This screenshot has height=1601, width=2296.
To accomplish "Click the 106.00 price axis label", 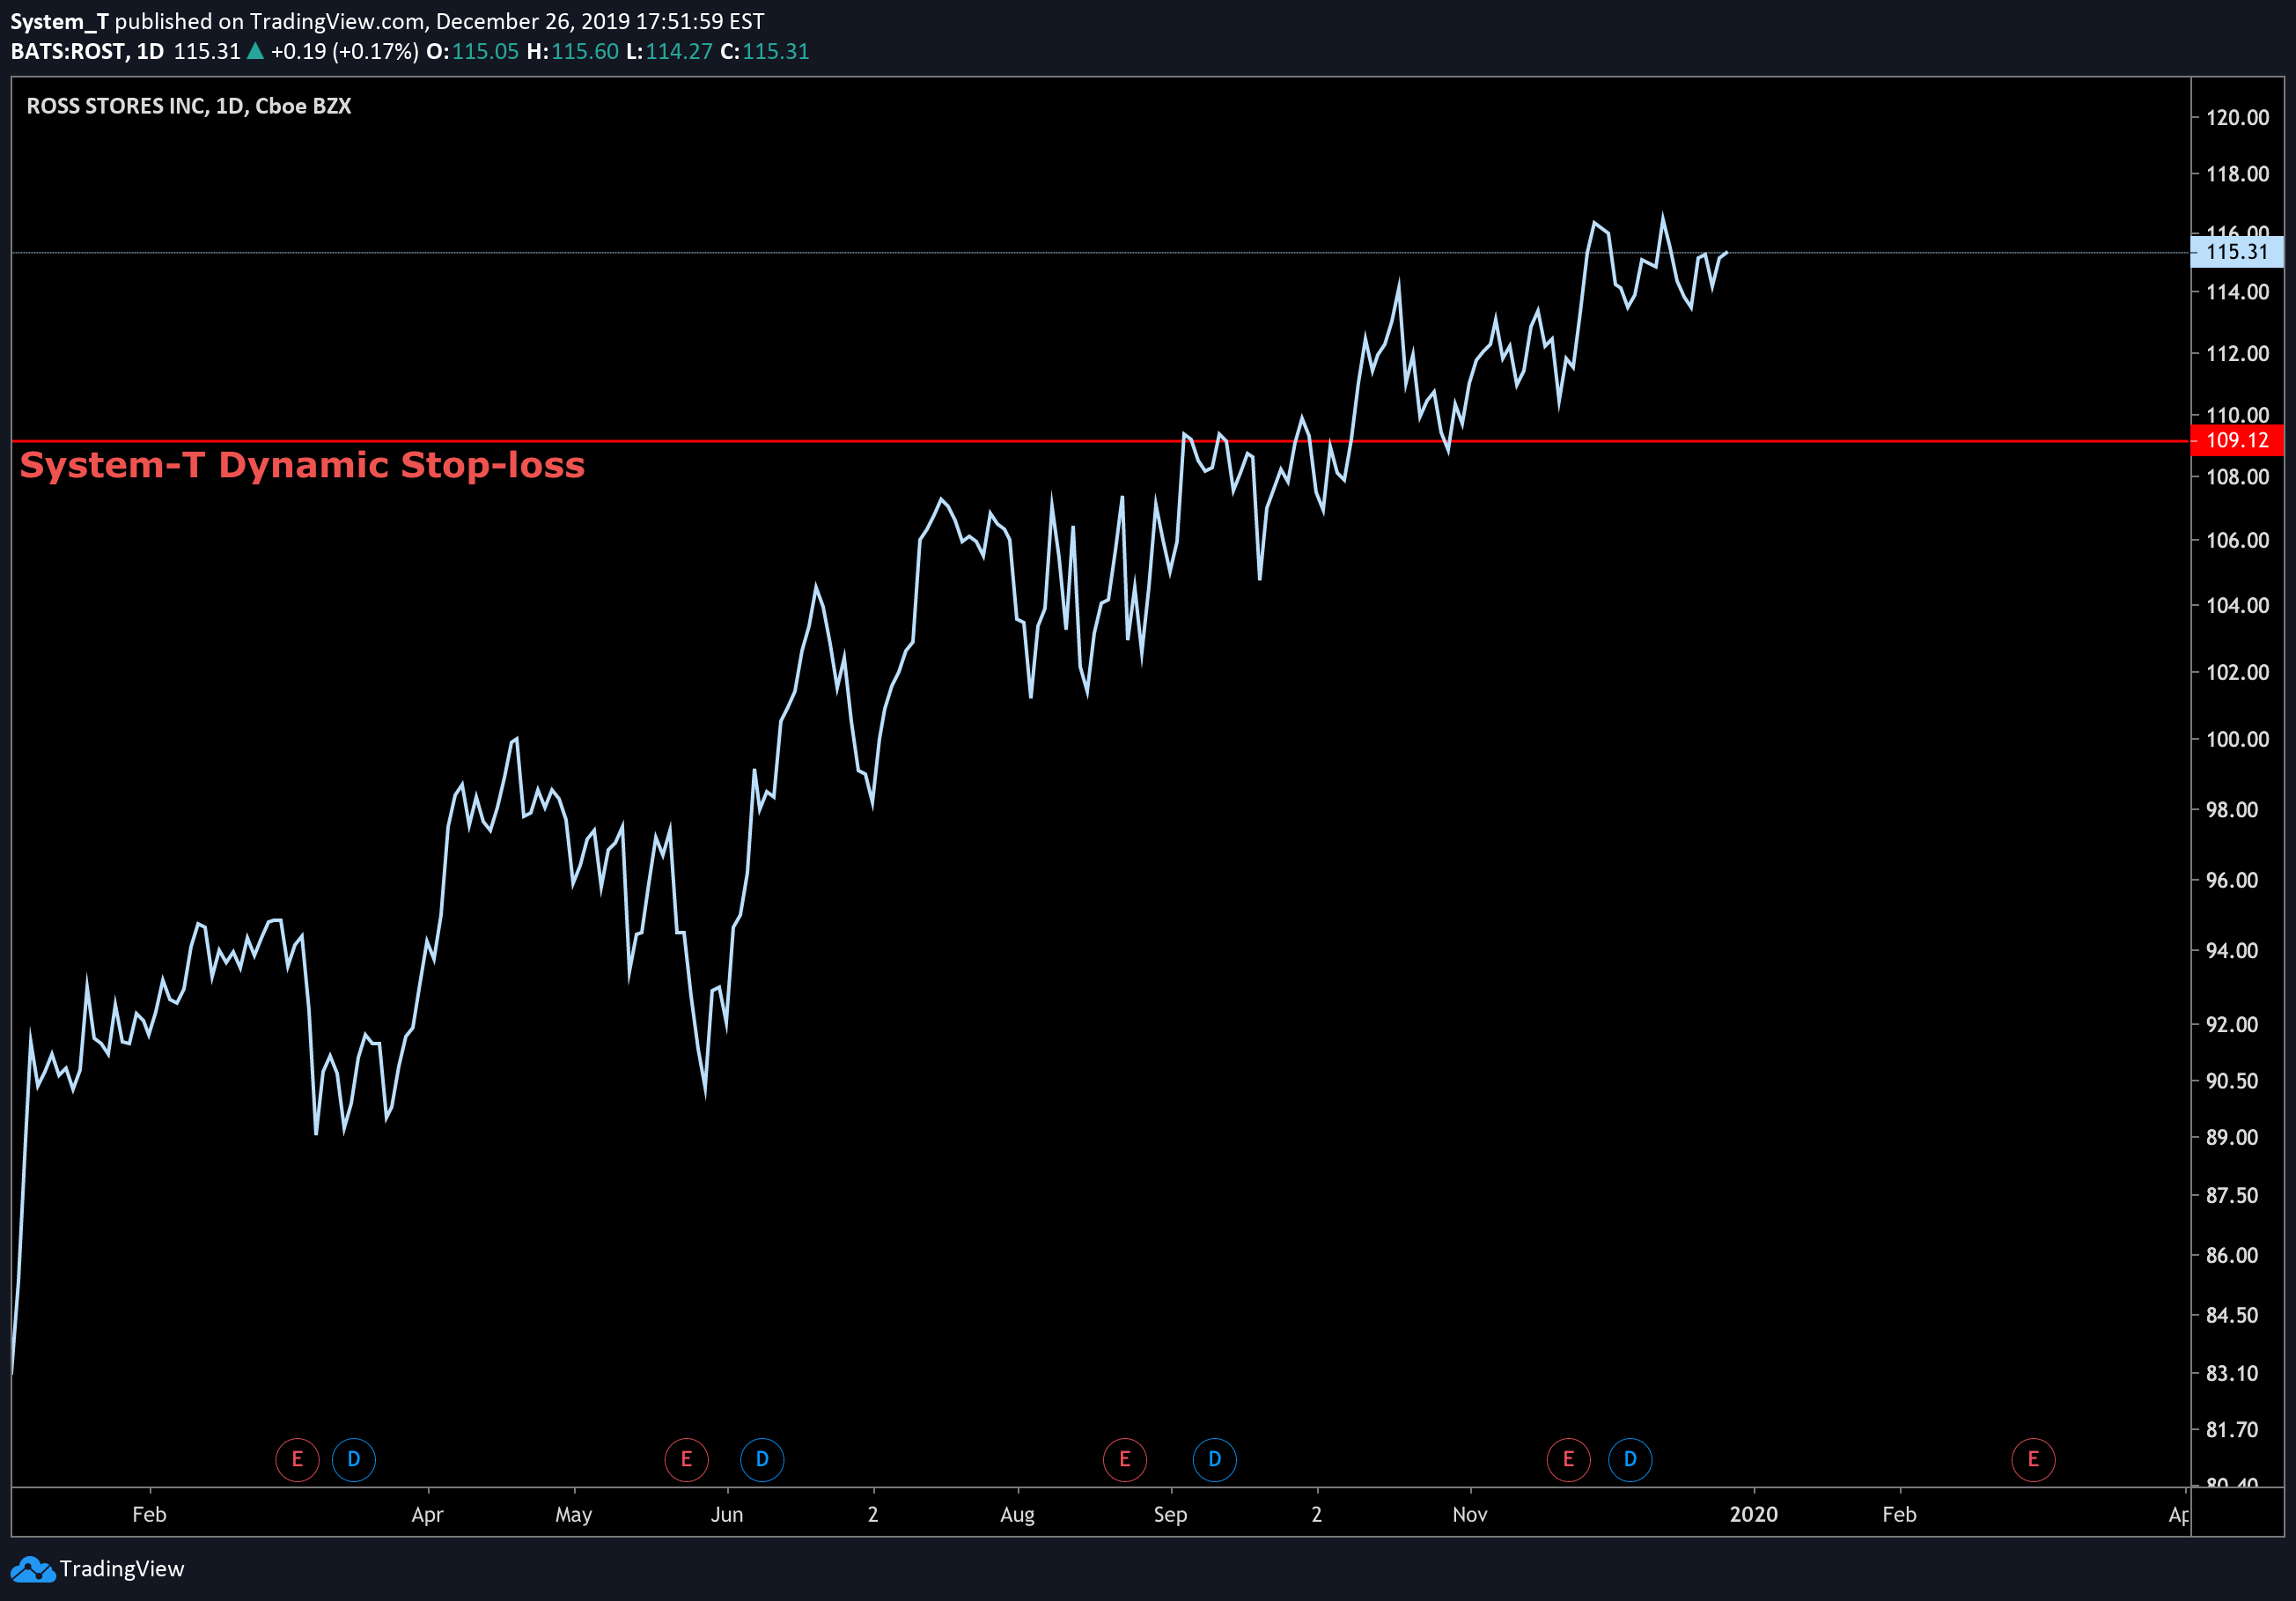I will (x=2237, y=540).
